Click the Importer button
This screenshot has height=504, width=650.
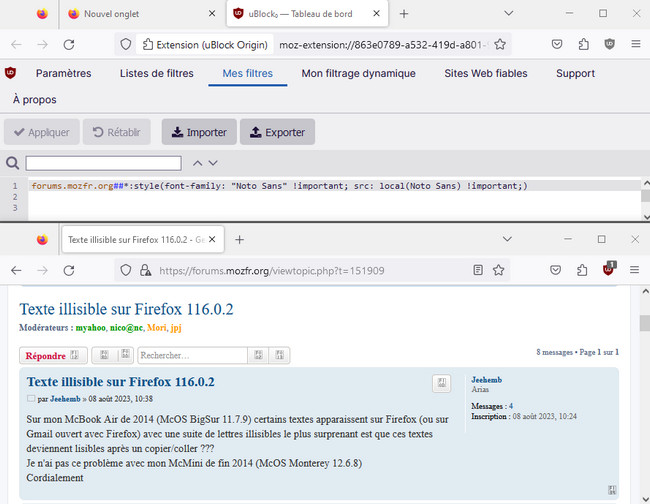coord(199,132)
